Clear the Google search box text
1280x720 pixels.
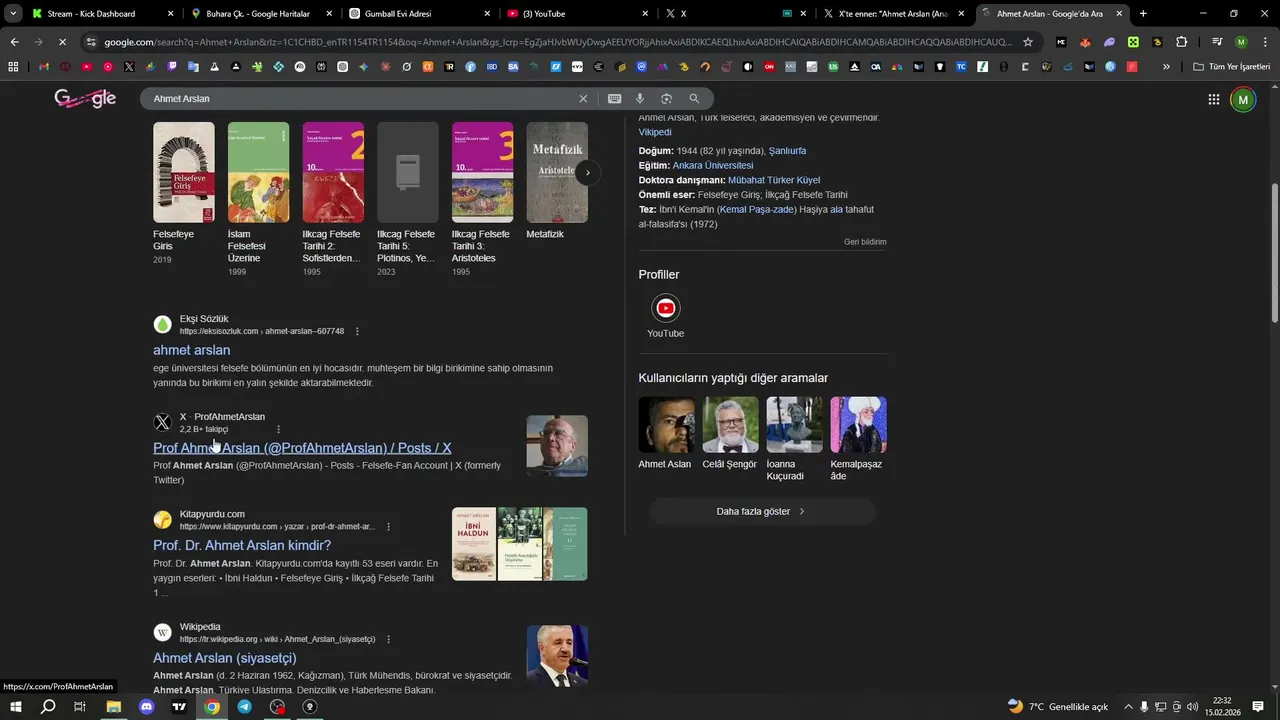tap(583, 99)
